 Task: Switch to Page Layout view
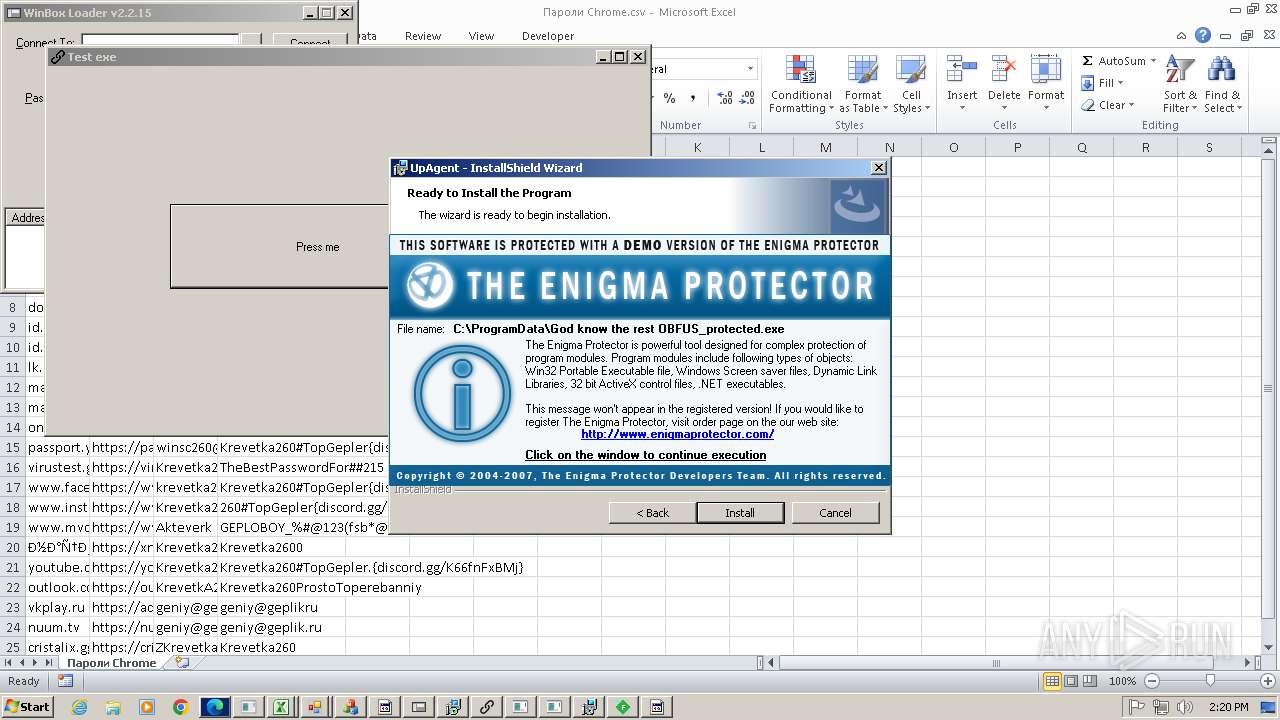pos(1071,681)
